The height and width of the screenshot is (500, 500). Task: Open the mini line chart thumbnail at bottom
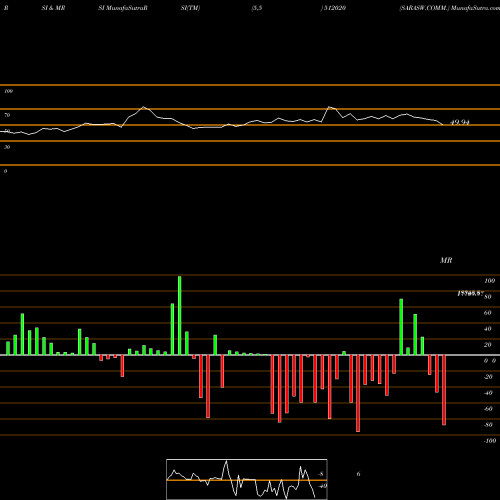247,479
